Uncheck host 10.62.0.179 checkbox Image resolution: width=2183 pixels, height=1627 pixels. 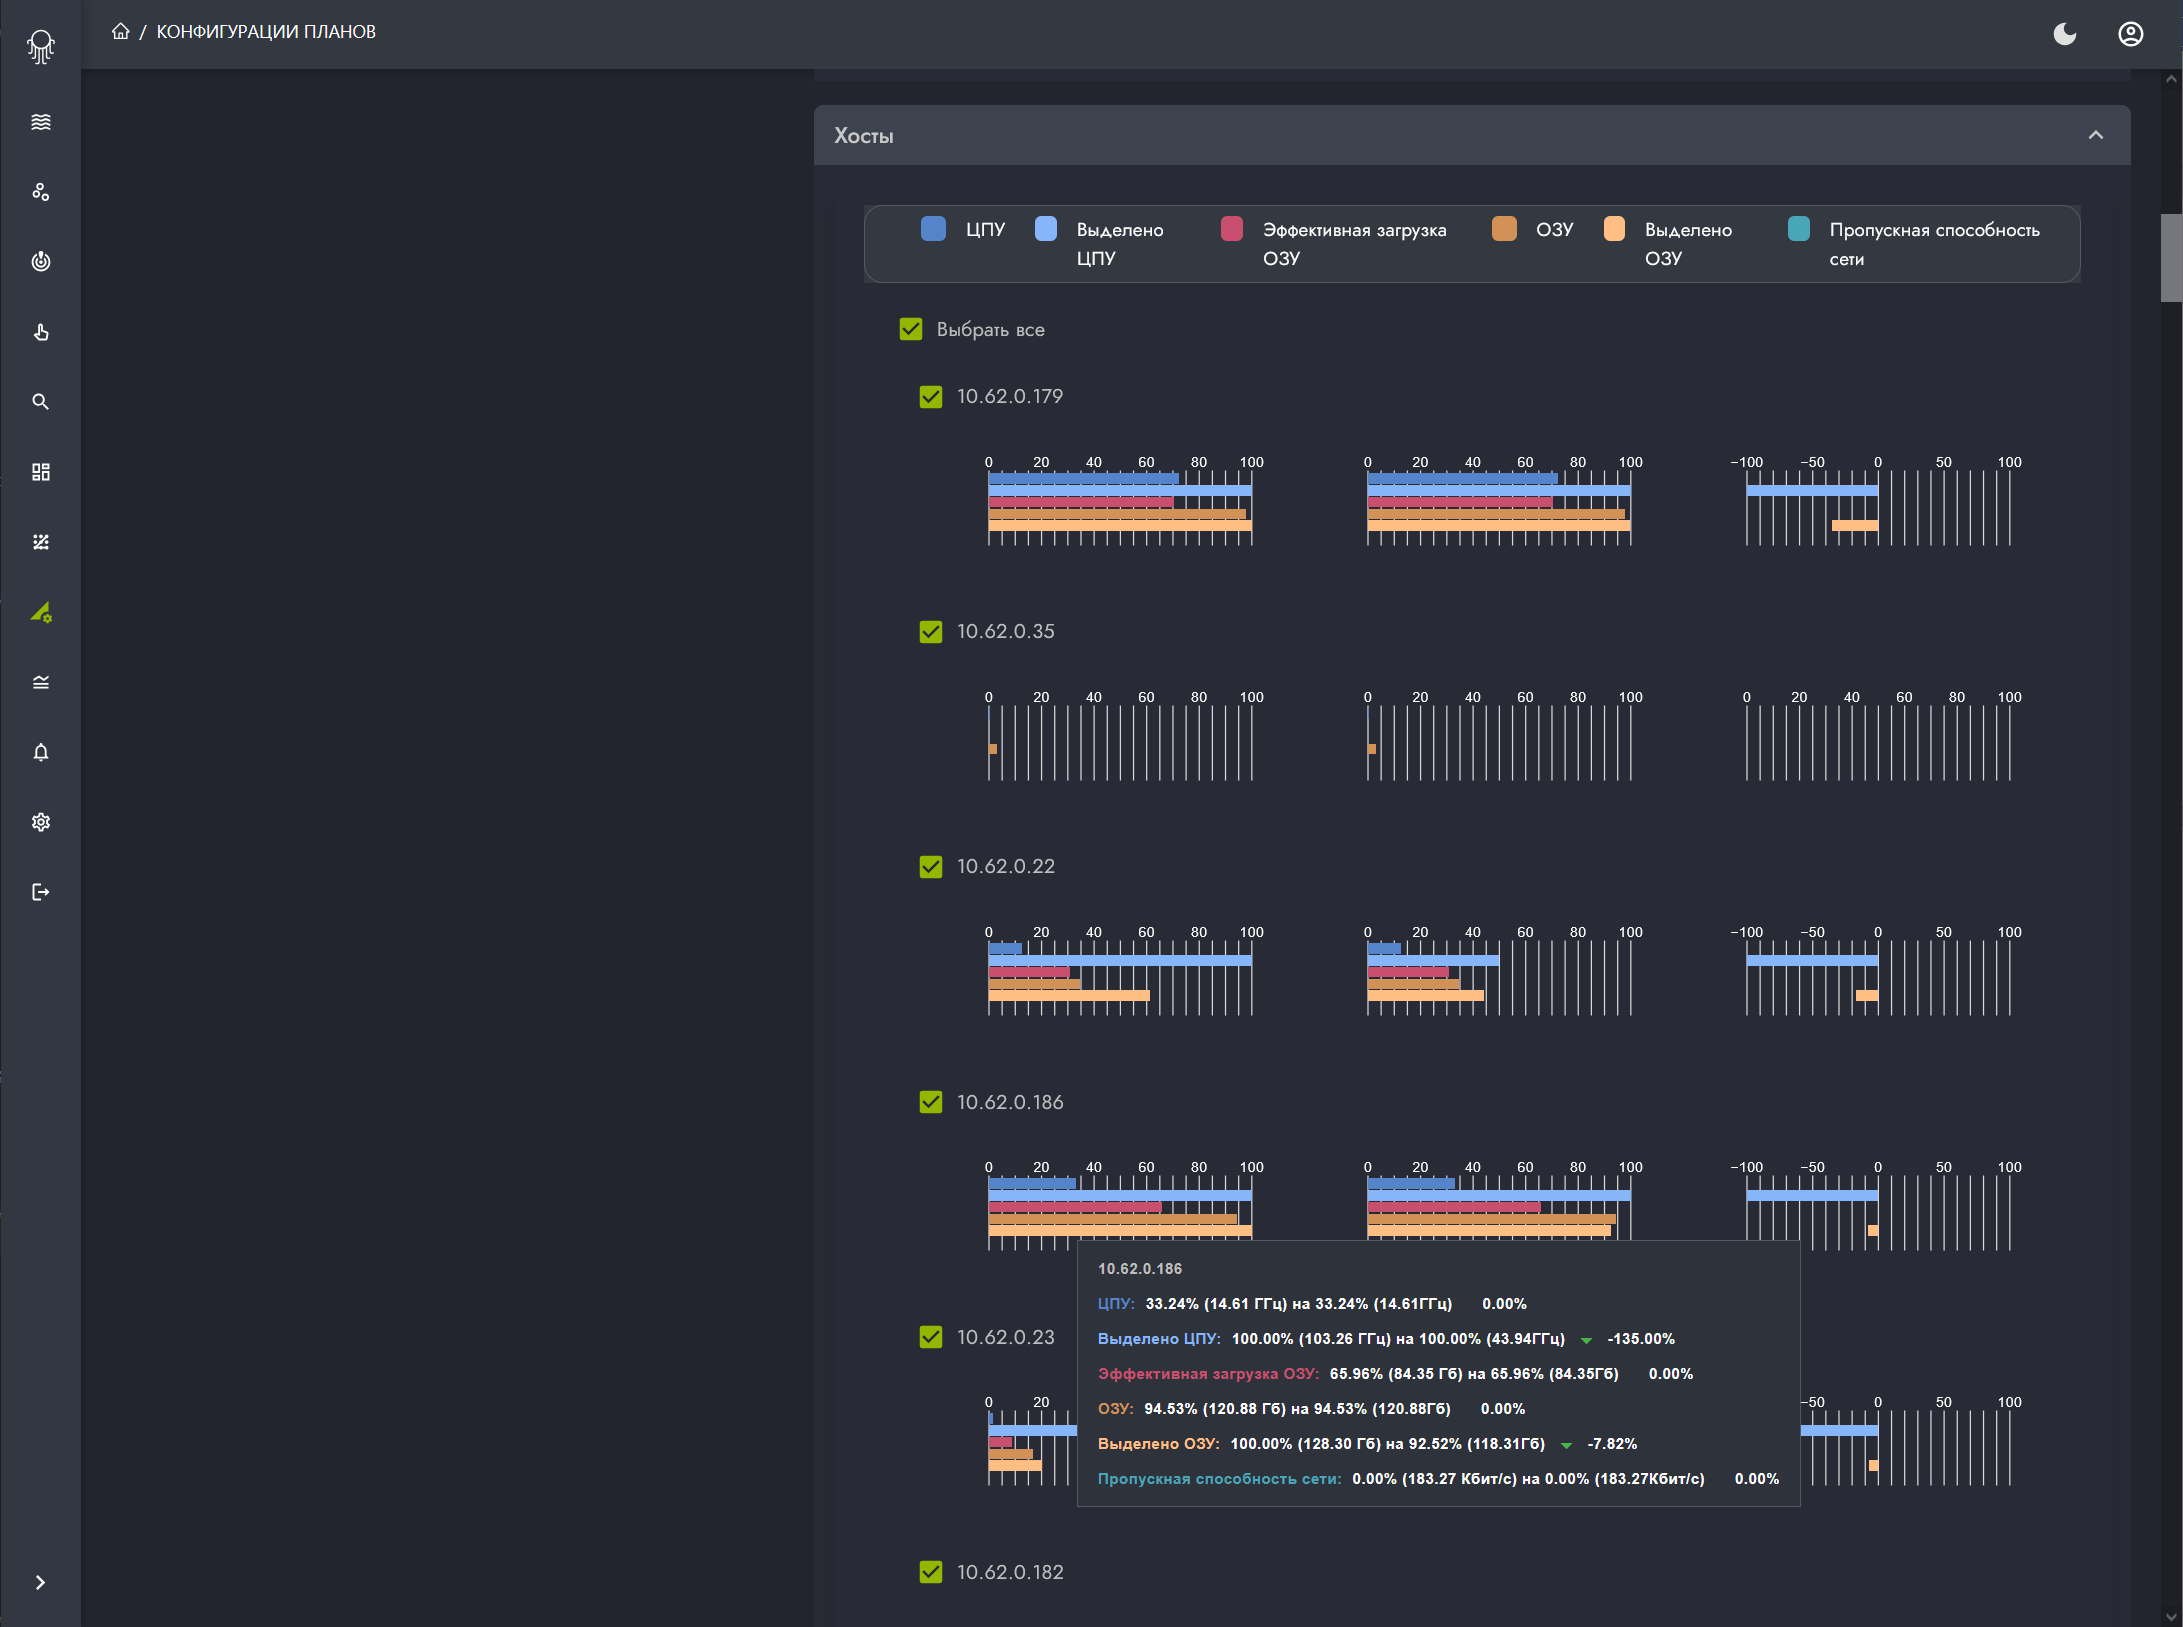pos(931,397)
